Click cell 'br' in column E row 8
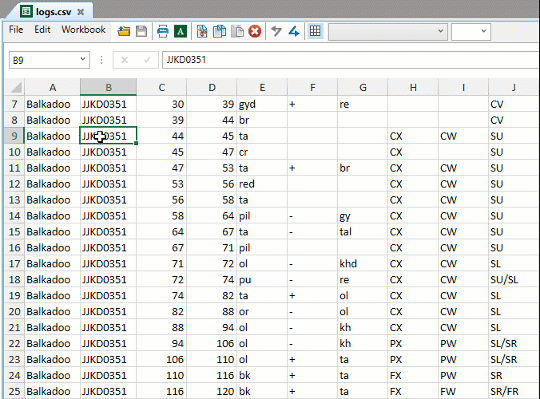Image resolution: width=540 pixels, height=399 pixels. [262, 120]
